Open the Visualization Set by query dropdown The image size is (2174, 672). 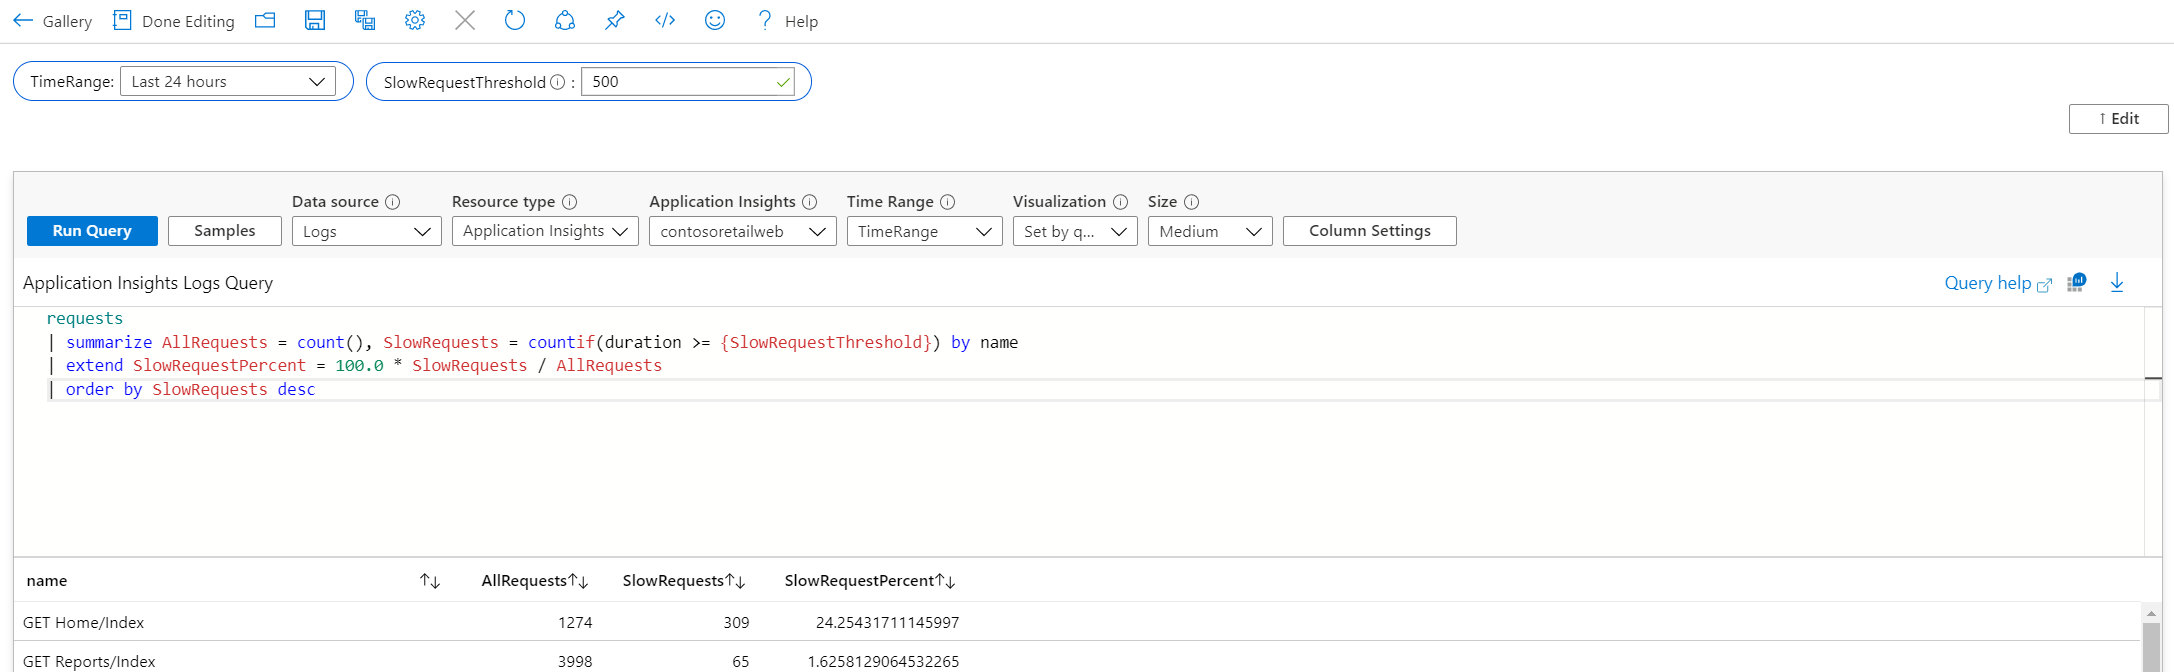[1075, 231]
